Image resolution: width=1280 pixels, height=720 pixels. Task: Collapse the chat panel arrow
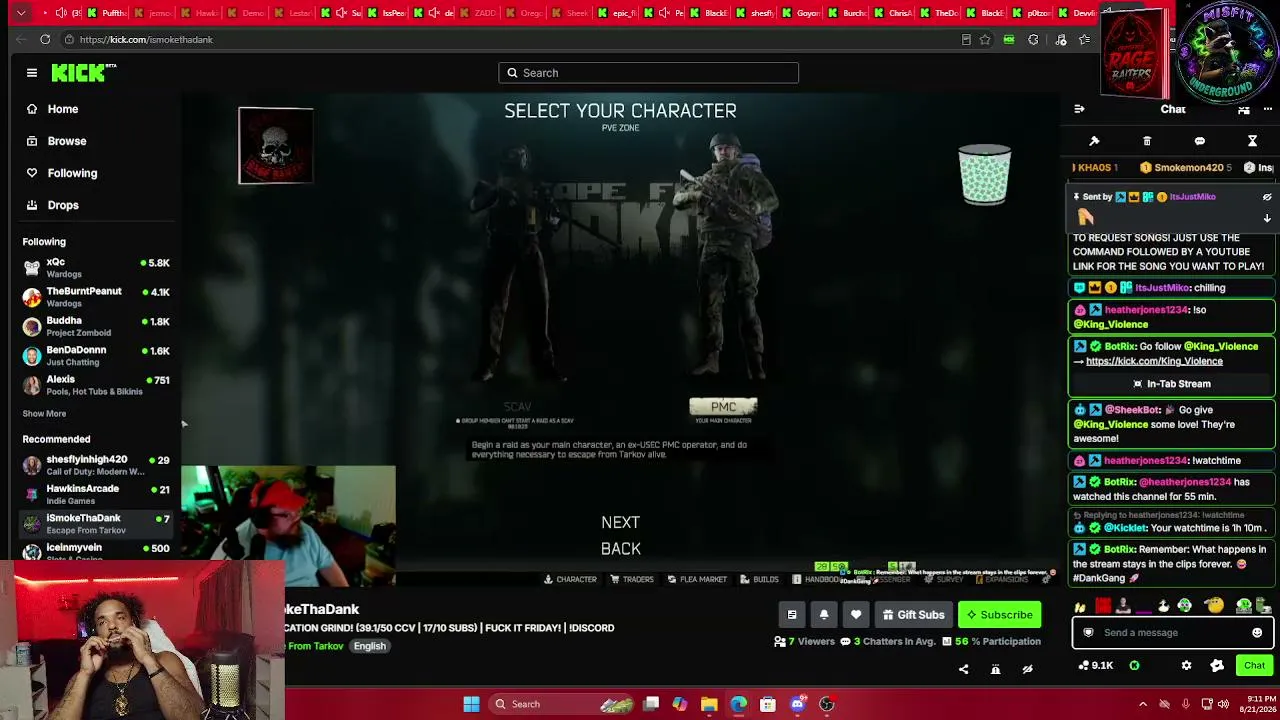[1079, 109]
